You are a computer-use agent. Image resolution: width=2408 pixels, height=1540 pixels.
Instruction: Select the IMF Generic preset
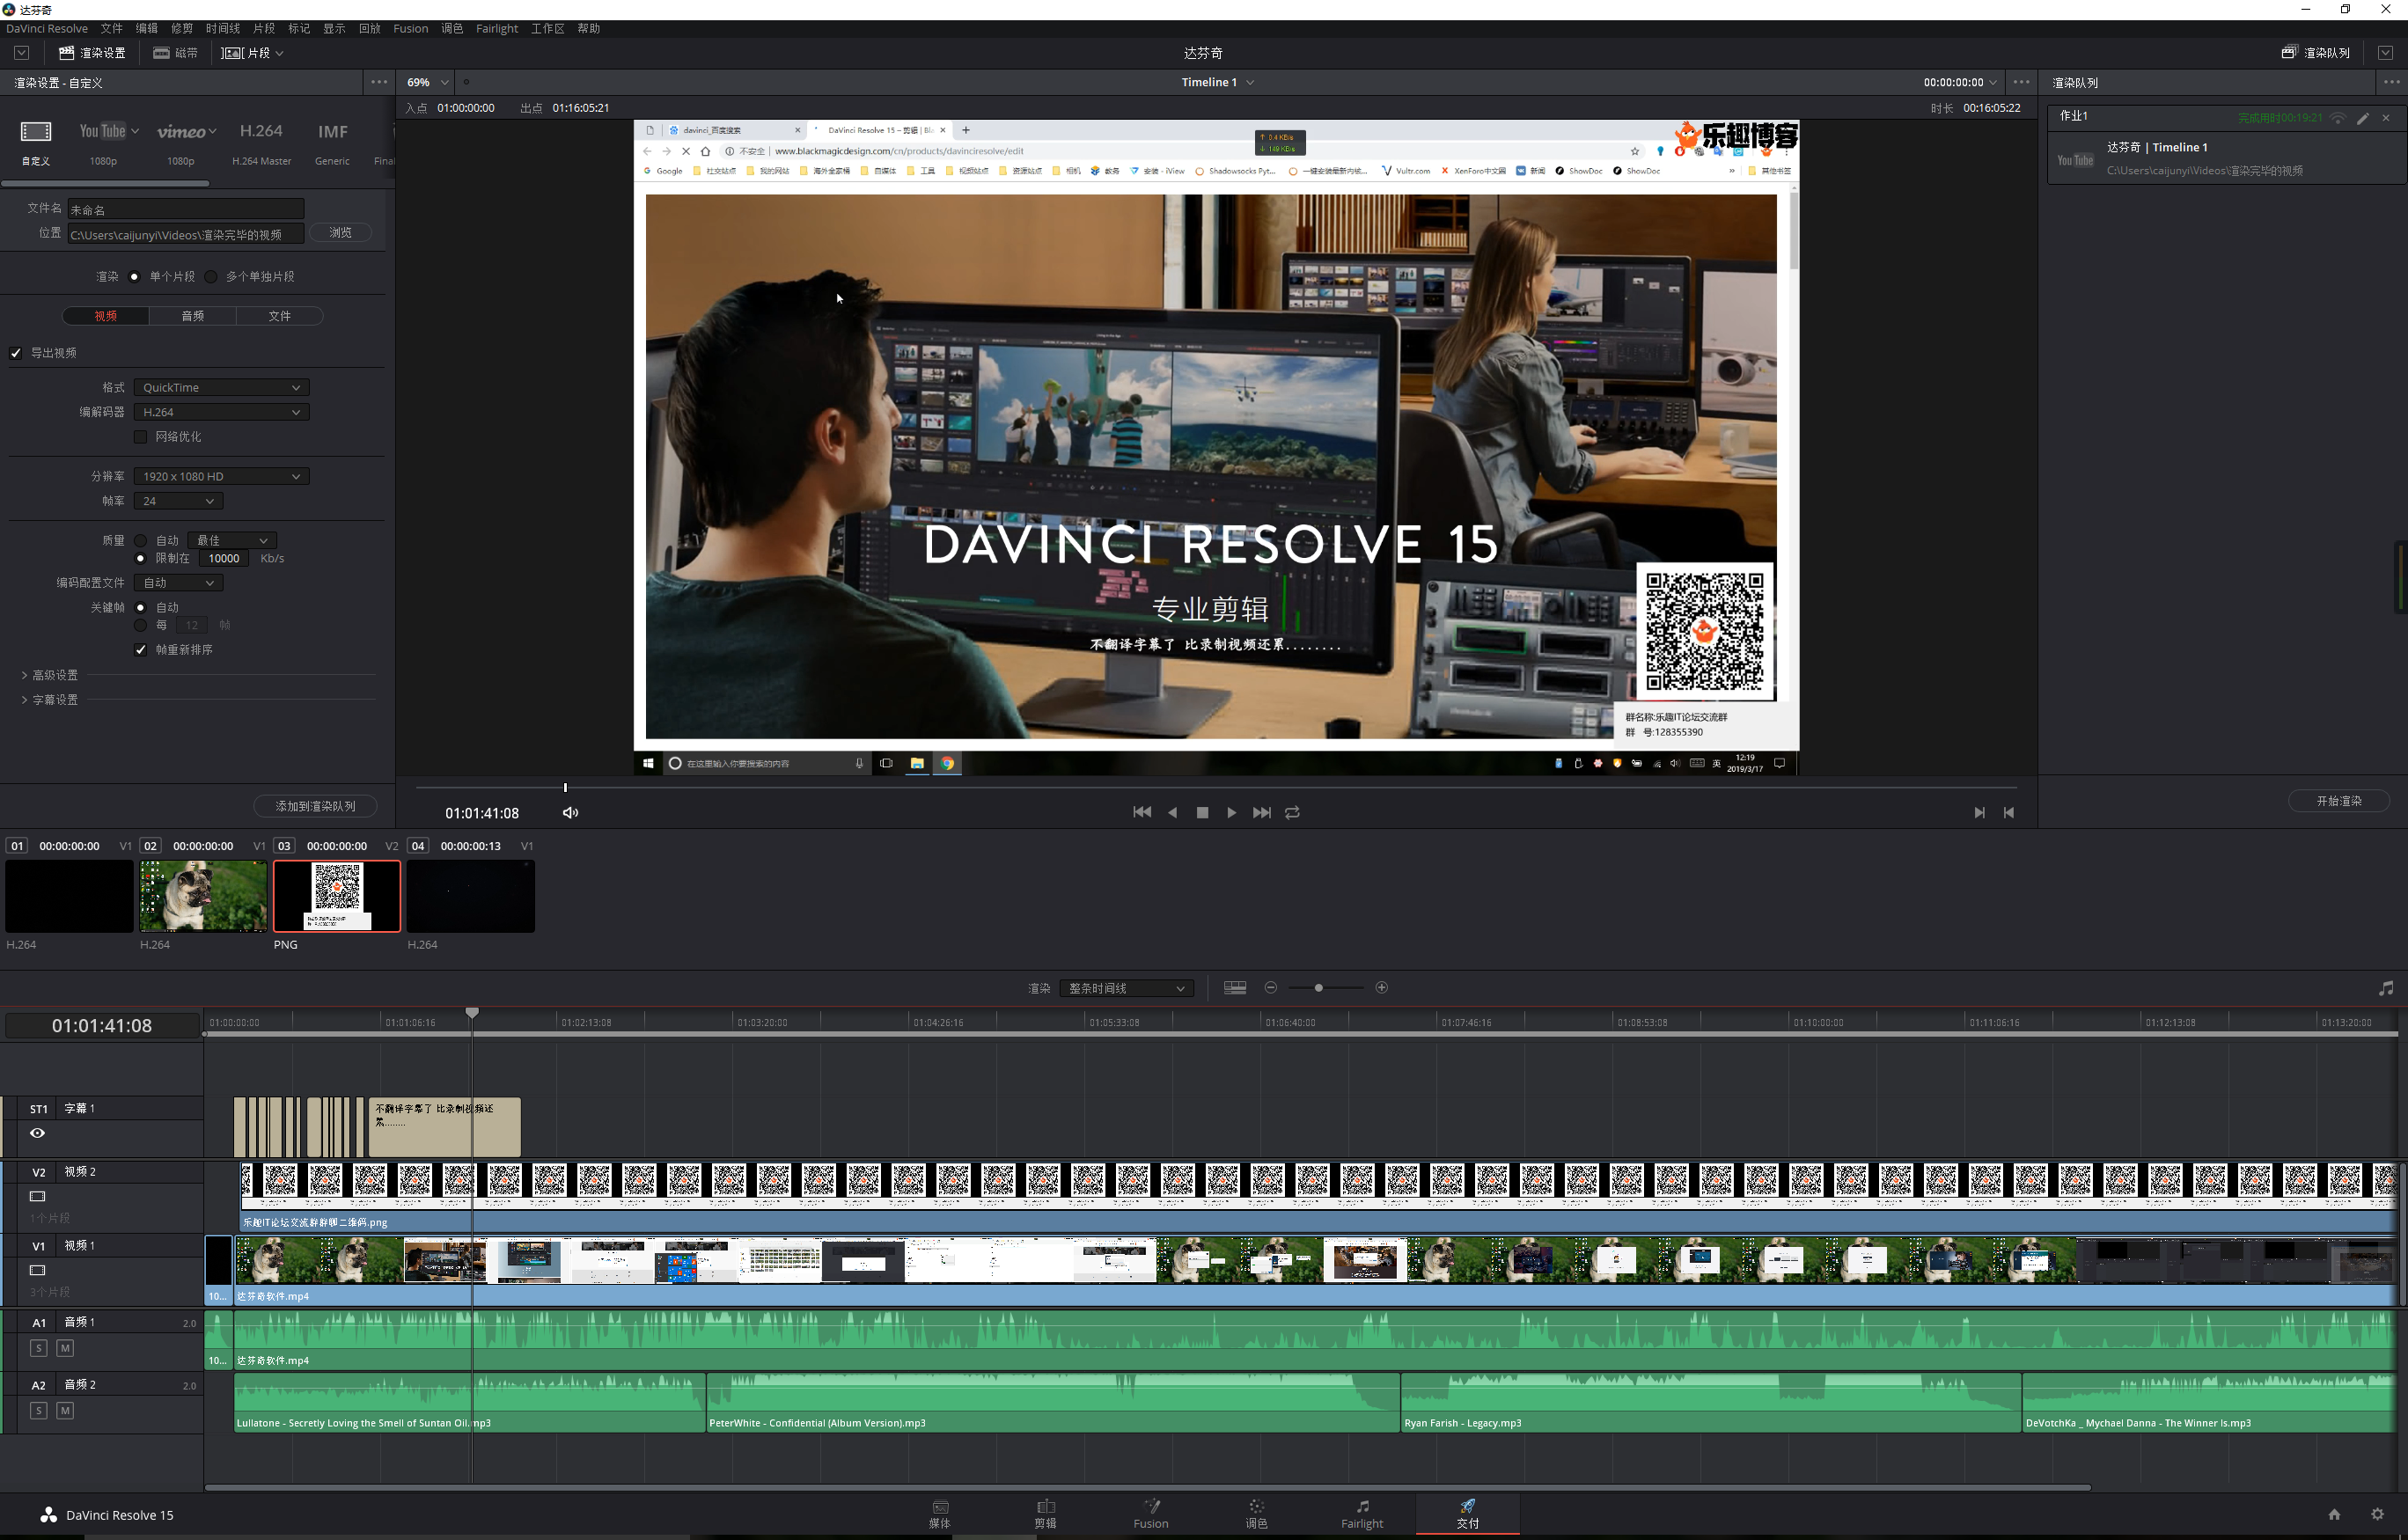coord(332,131)
